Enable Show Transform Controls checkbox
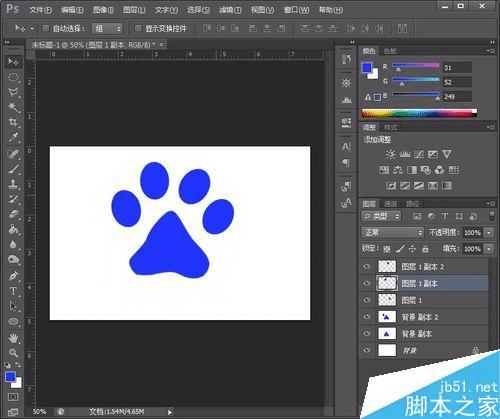Screen dimensions: 500x419 click(x=138, y=28)
